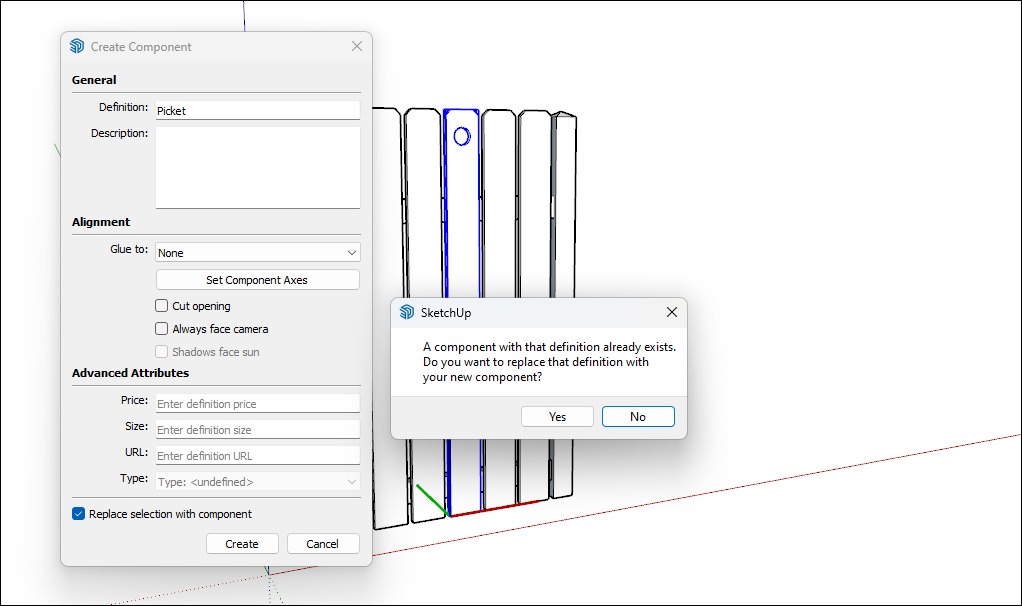
Task: Click Set Component Axes
Action: tap(257, 279)
